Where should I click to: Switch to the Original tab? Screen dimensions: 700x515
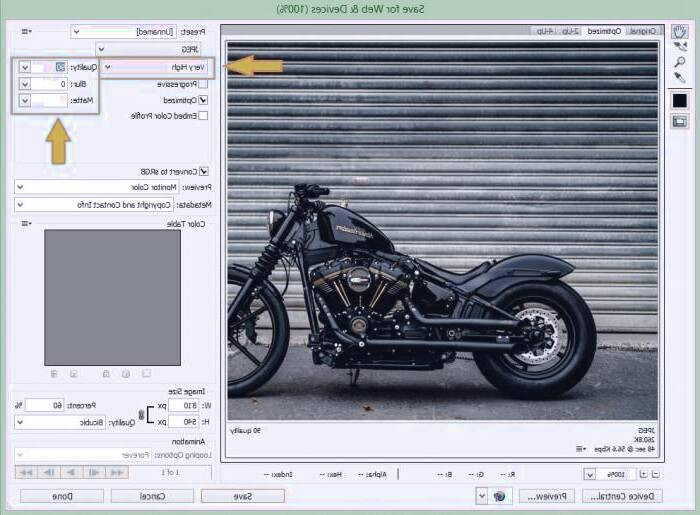(x=643, y=31)
